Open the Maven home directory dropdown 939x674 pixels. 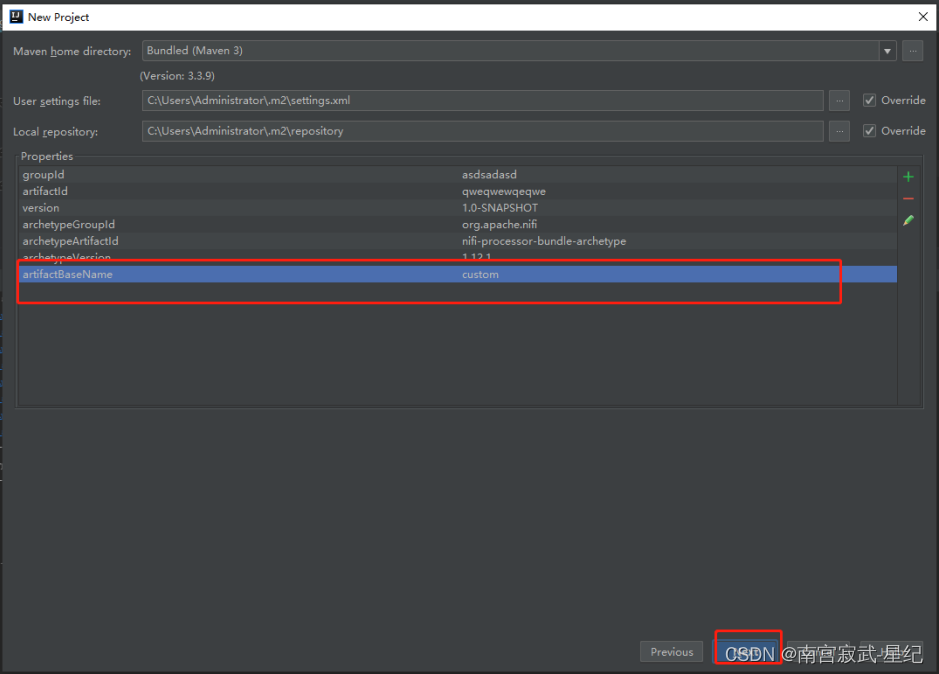click(x=887, y=51)
